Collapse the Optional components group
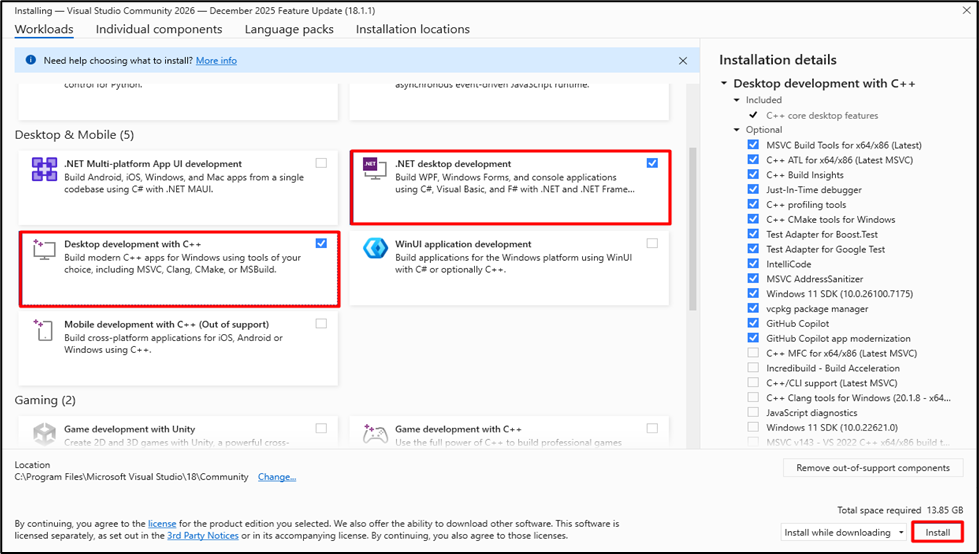Image resolution: width=979 pixels, height=554 pixels. [737, 130]
